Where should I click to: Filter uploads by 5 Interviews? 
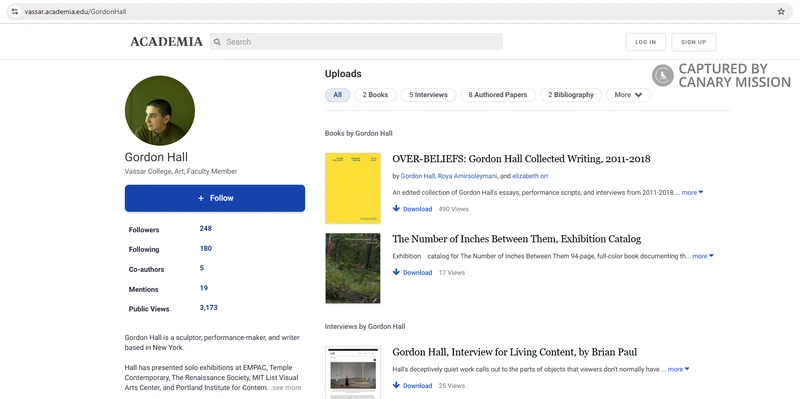(428, 95)
